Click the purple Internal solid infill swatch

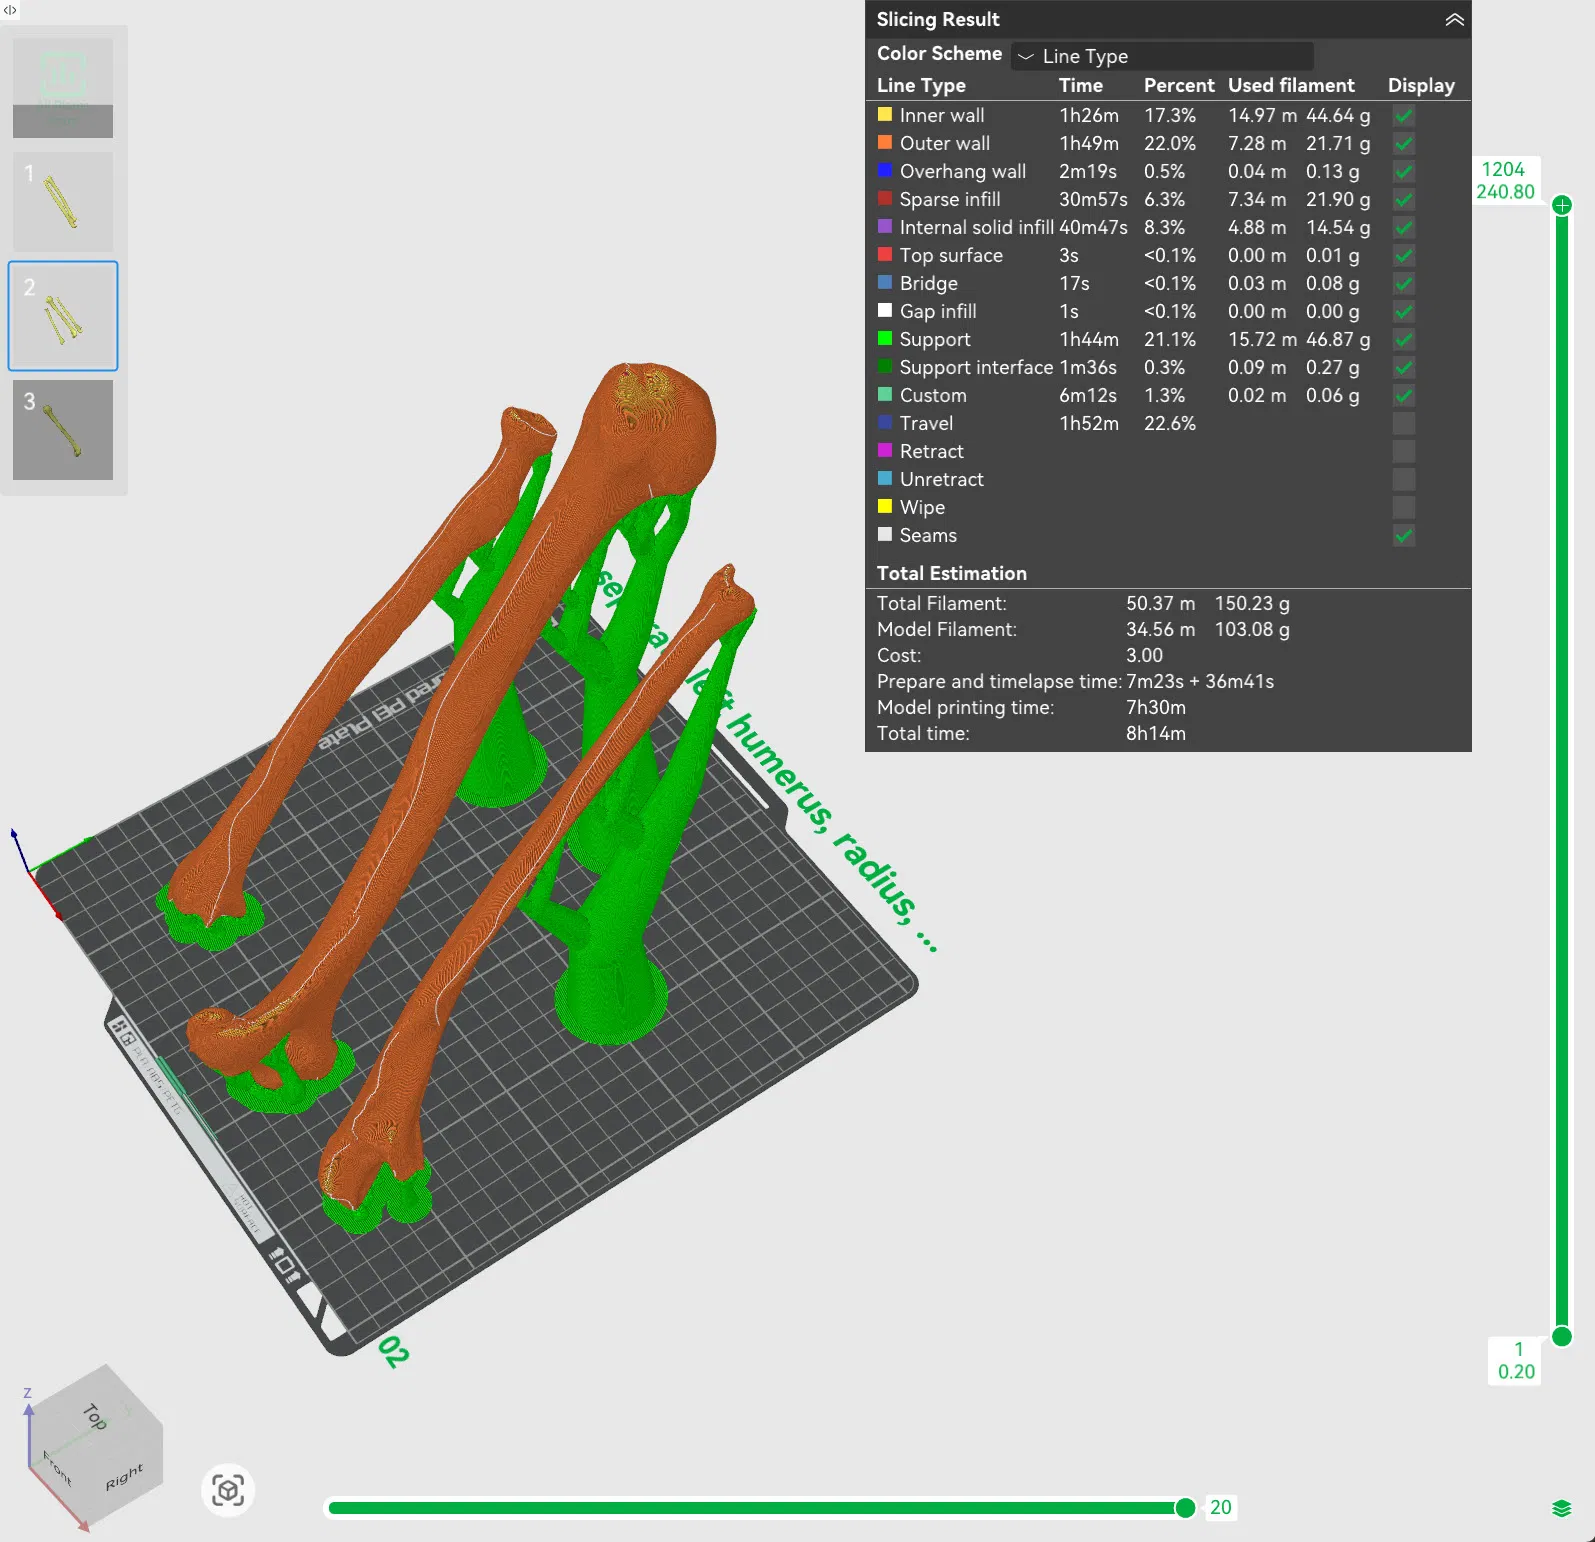pos(885,226)
